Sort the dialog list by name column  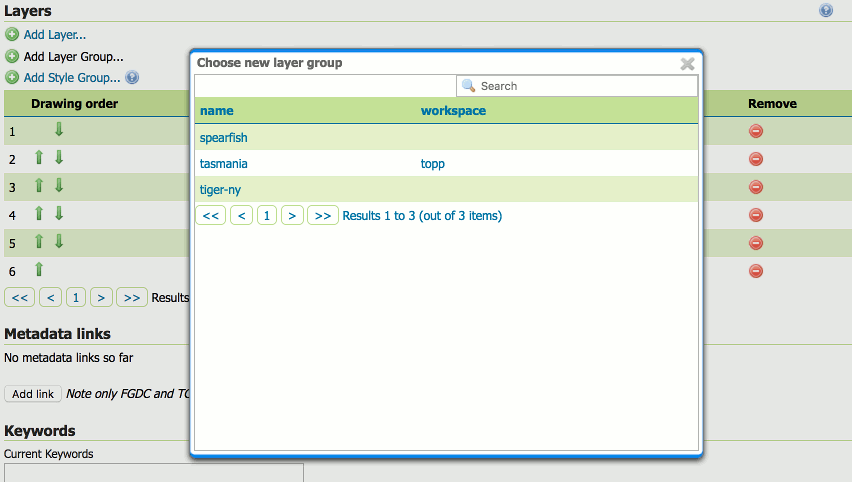(x=216, y=111)
